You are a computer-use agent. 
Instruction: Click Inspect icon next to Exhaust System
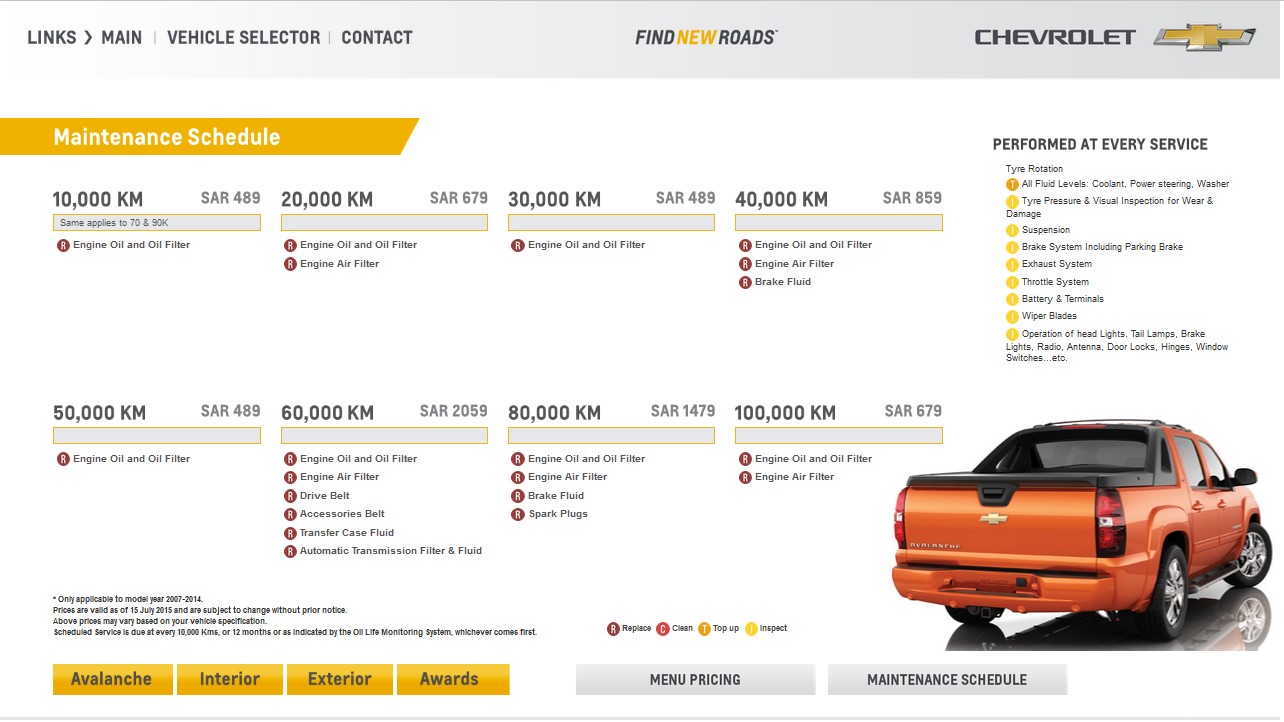tap(1012, 265)
